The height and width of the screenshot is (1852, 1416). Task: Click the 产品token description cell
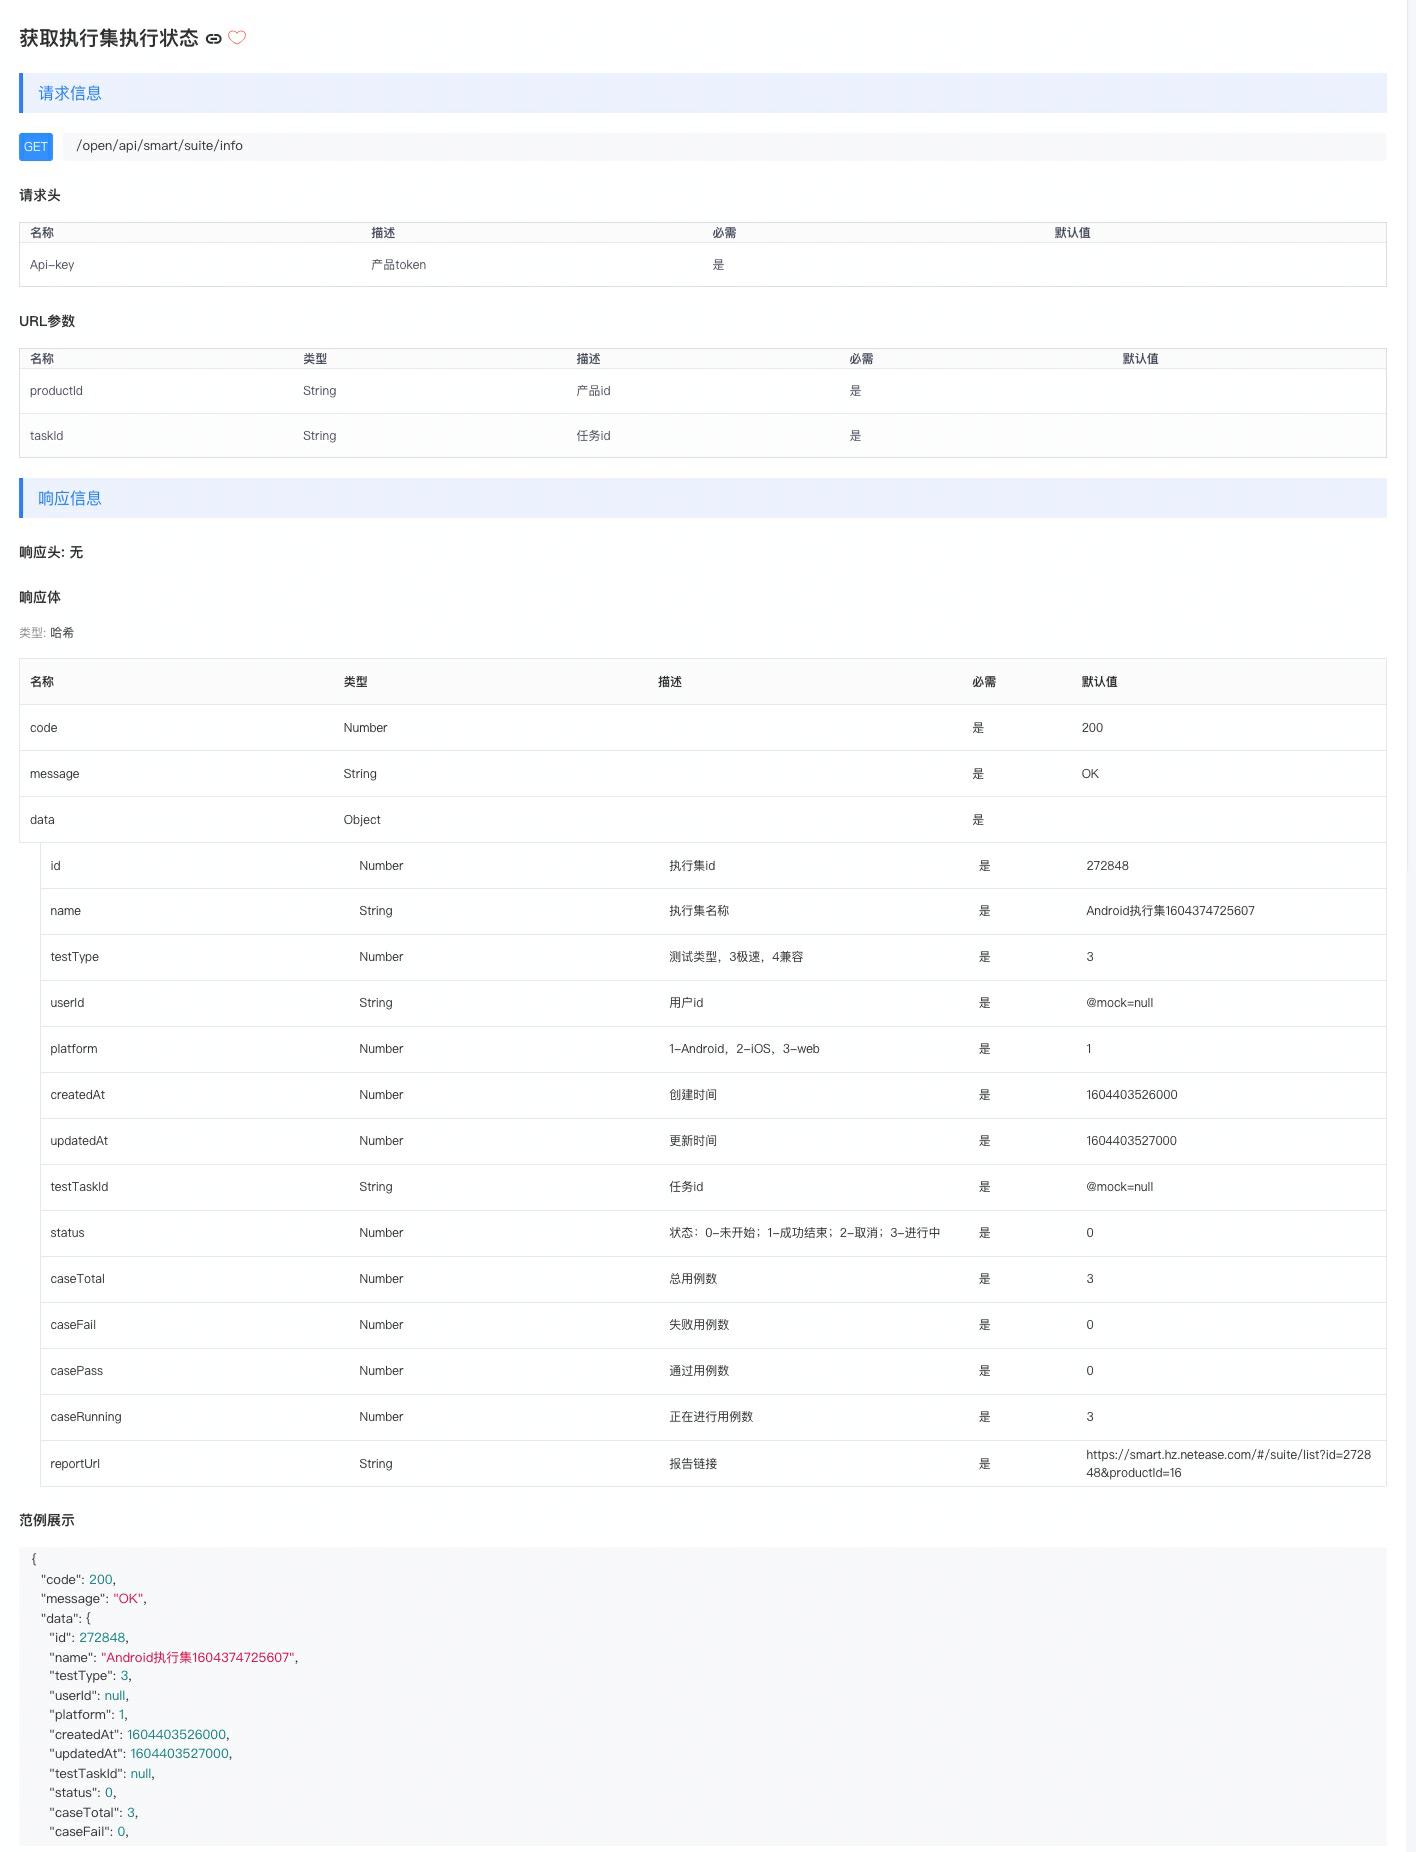click(x=398, y=265)
